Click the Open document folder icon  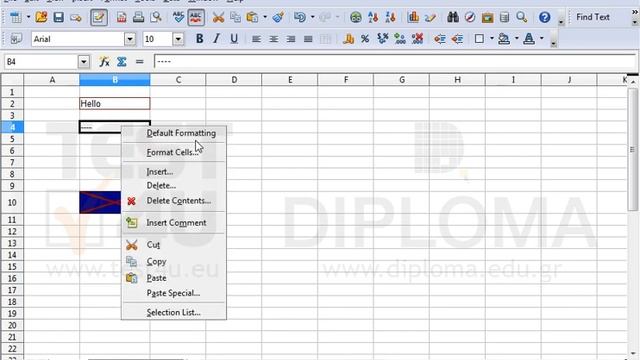click(41, 17)
